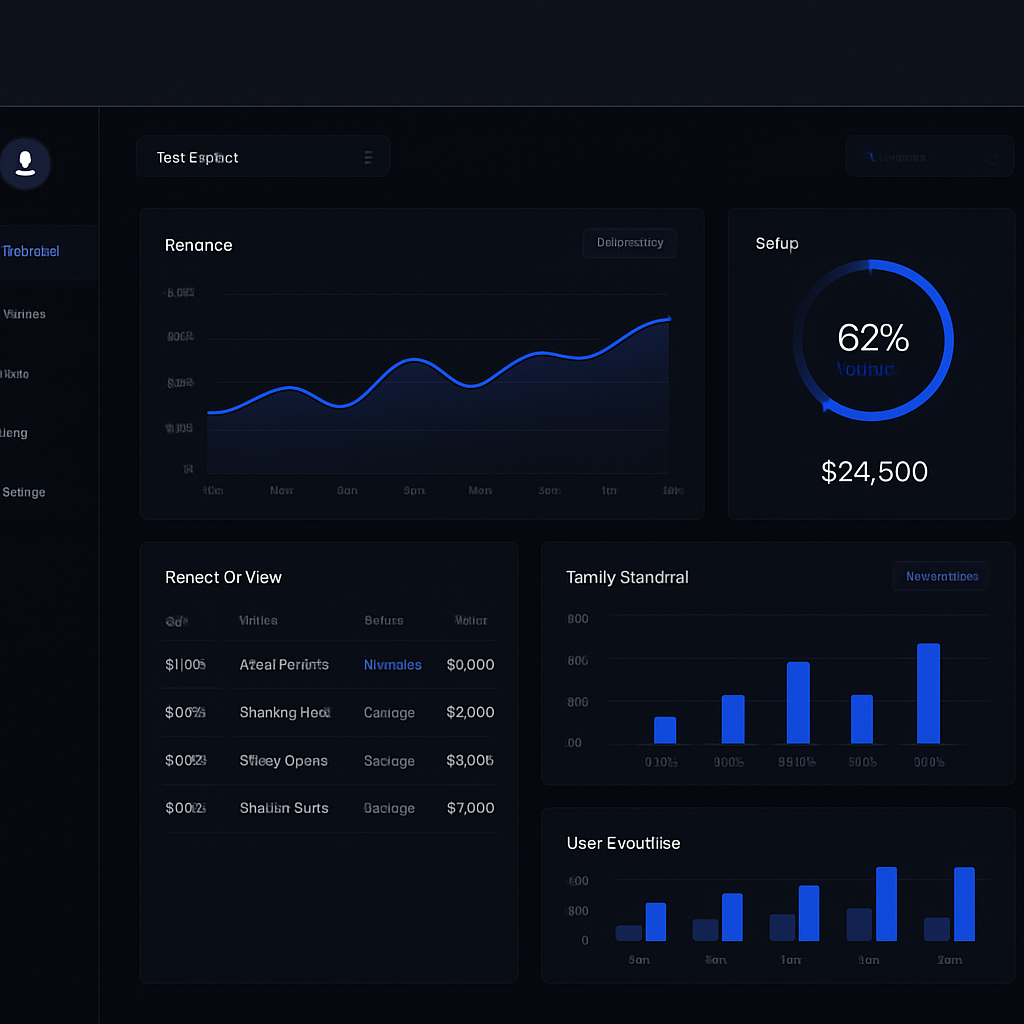Open the menu icon in Test Espfact box
This screenshot has height=1024, width=1024.
tap(368, 157)
